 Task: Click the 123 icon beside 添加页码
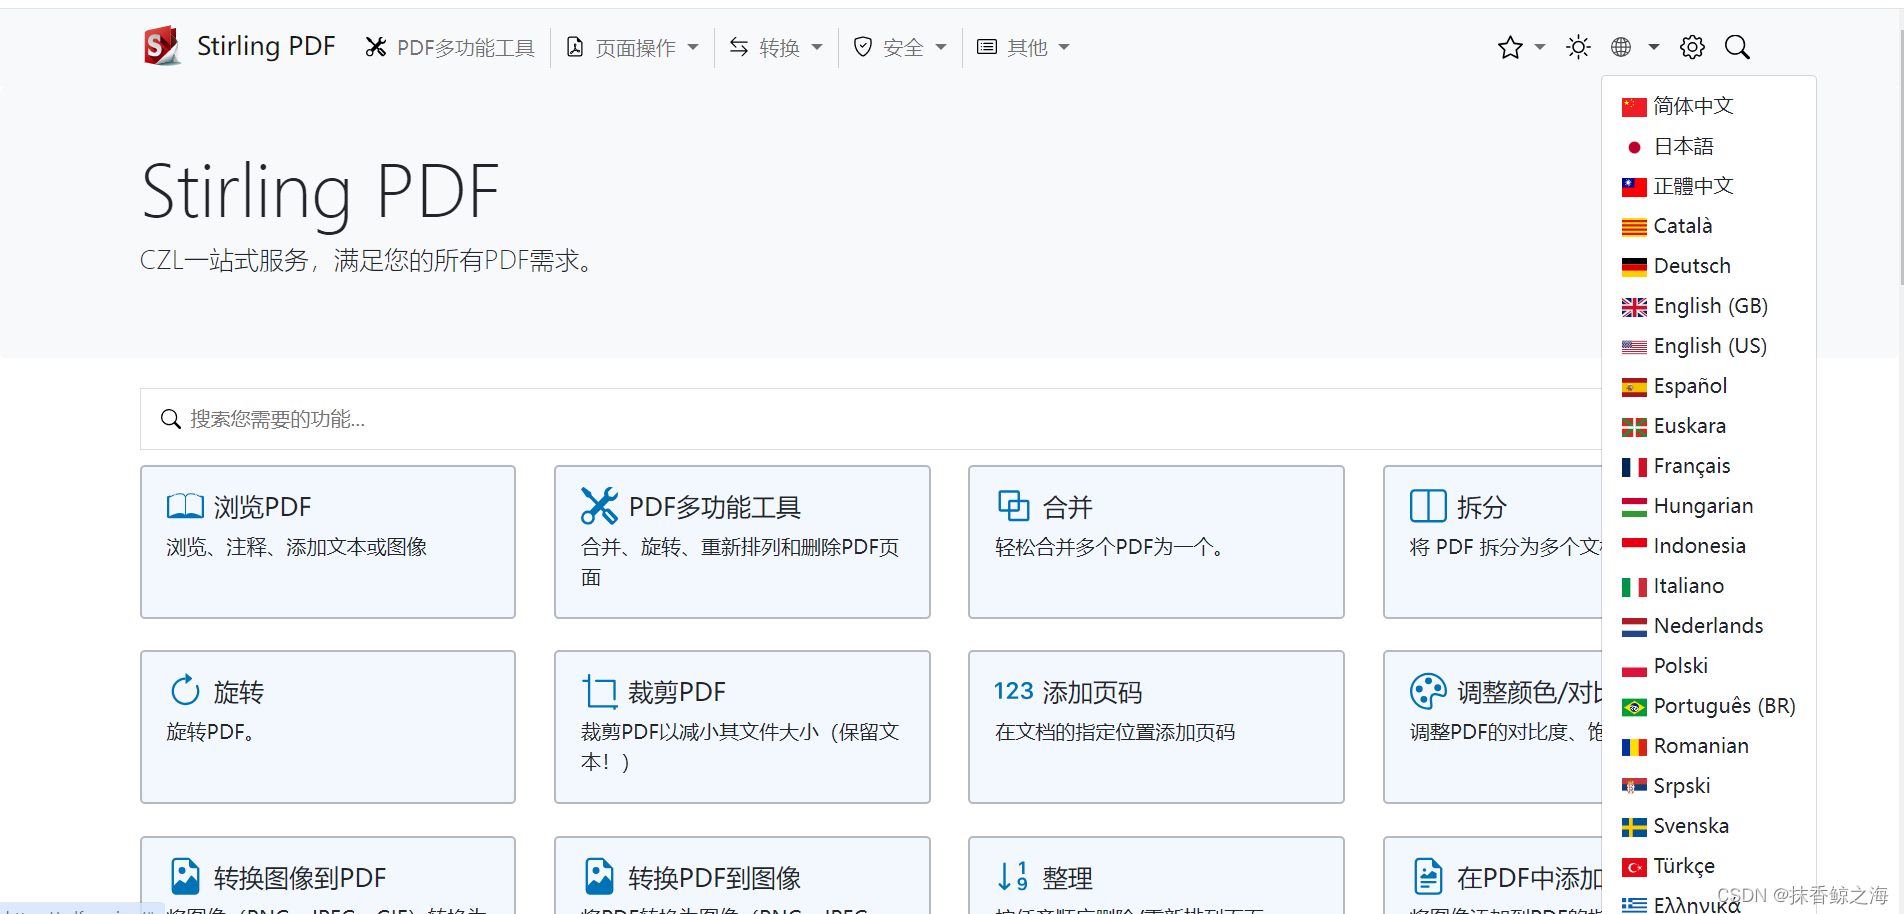tap(1013, 691)
